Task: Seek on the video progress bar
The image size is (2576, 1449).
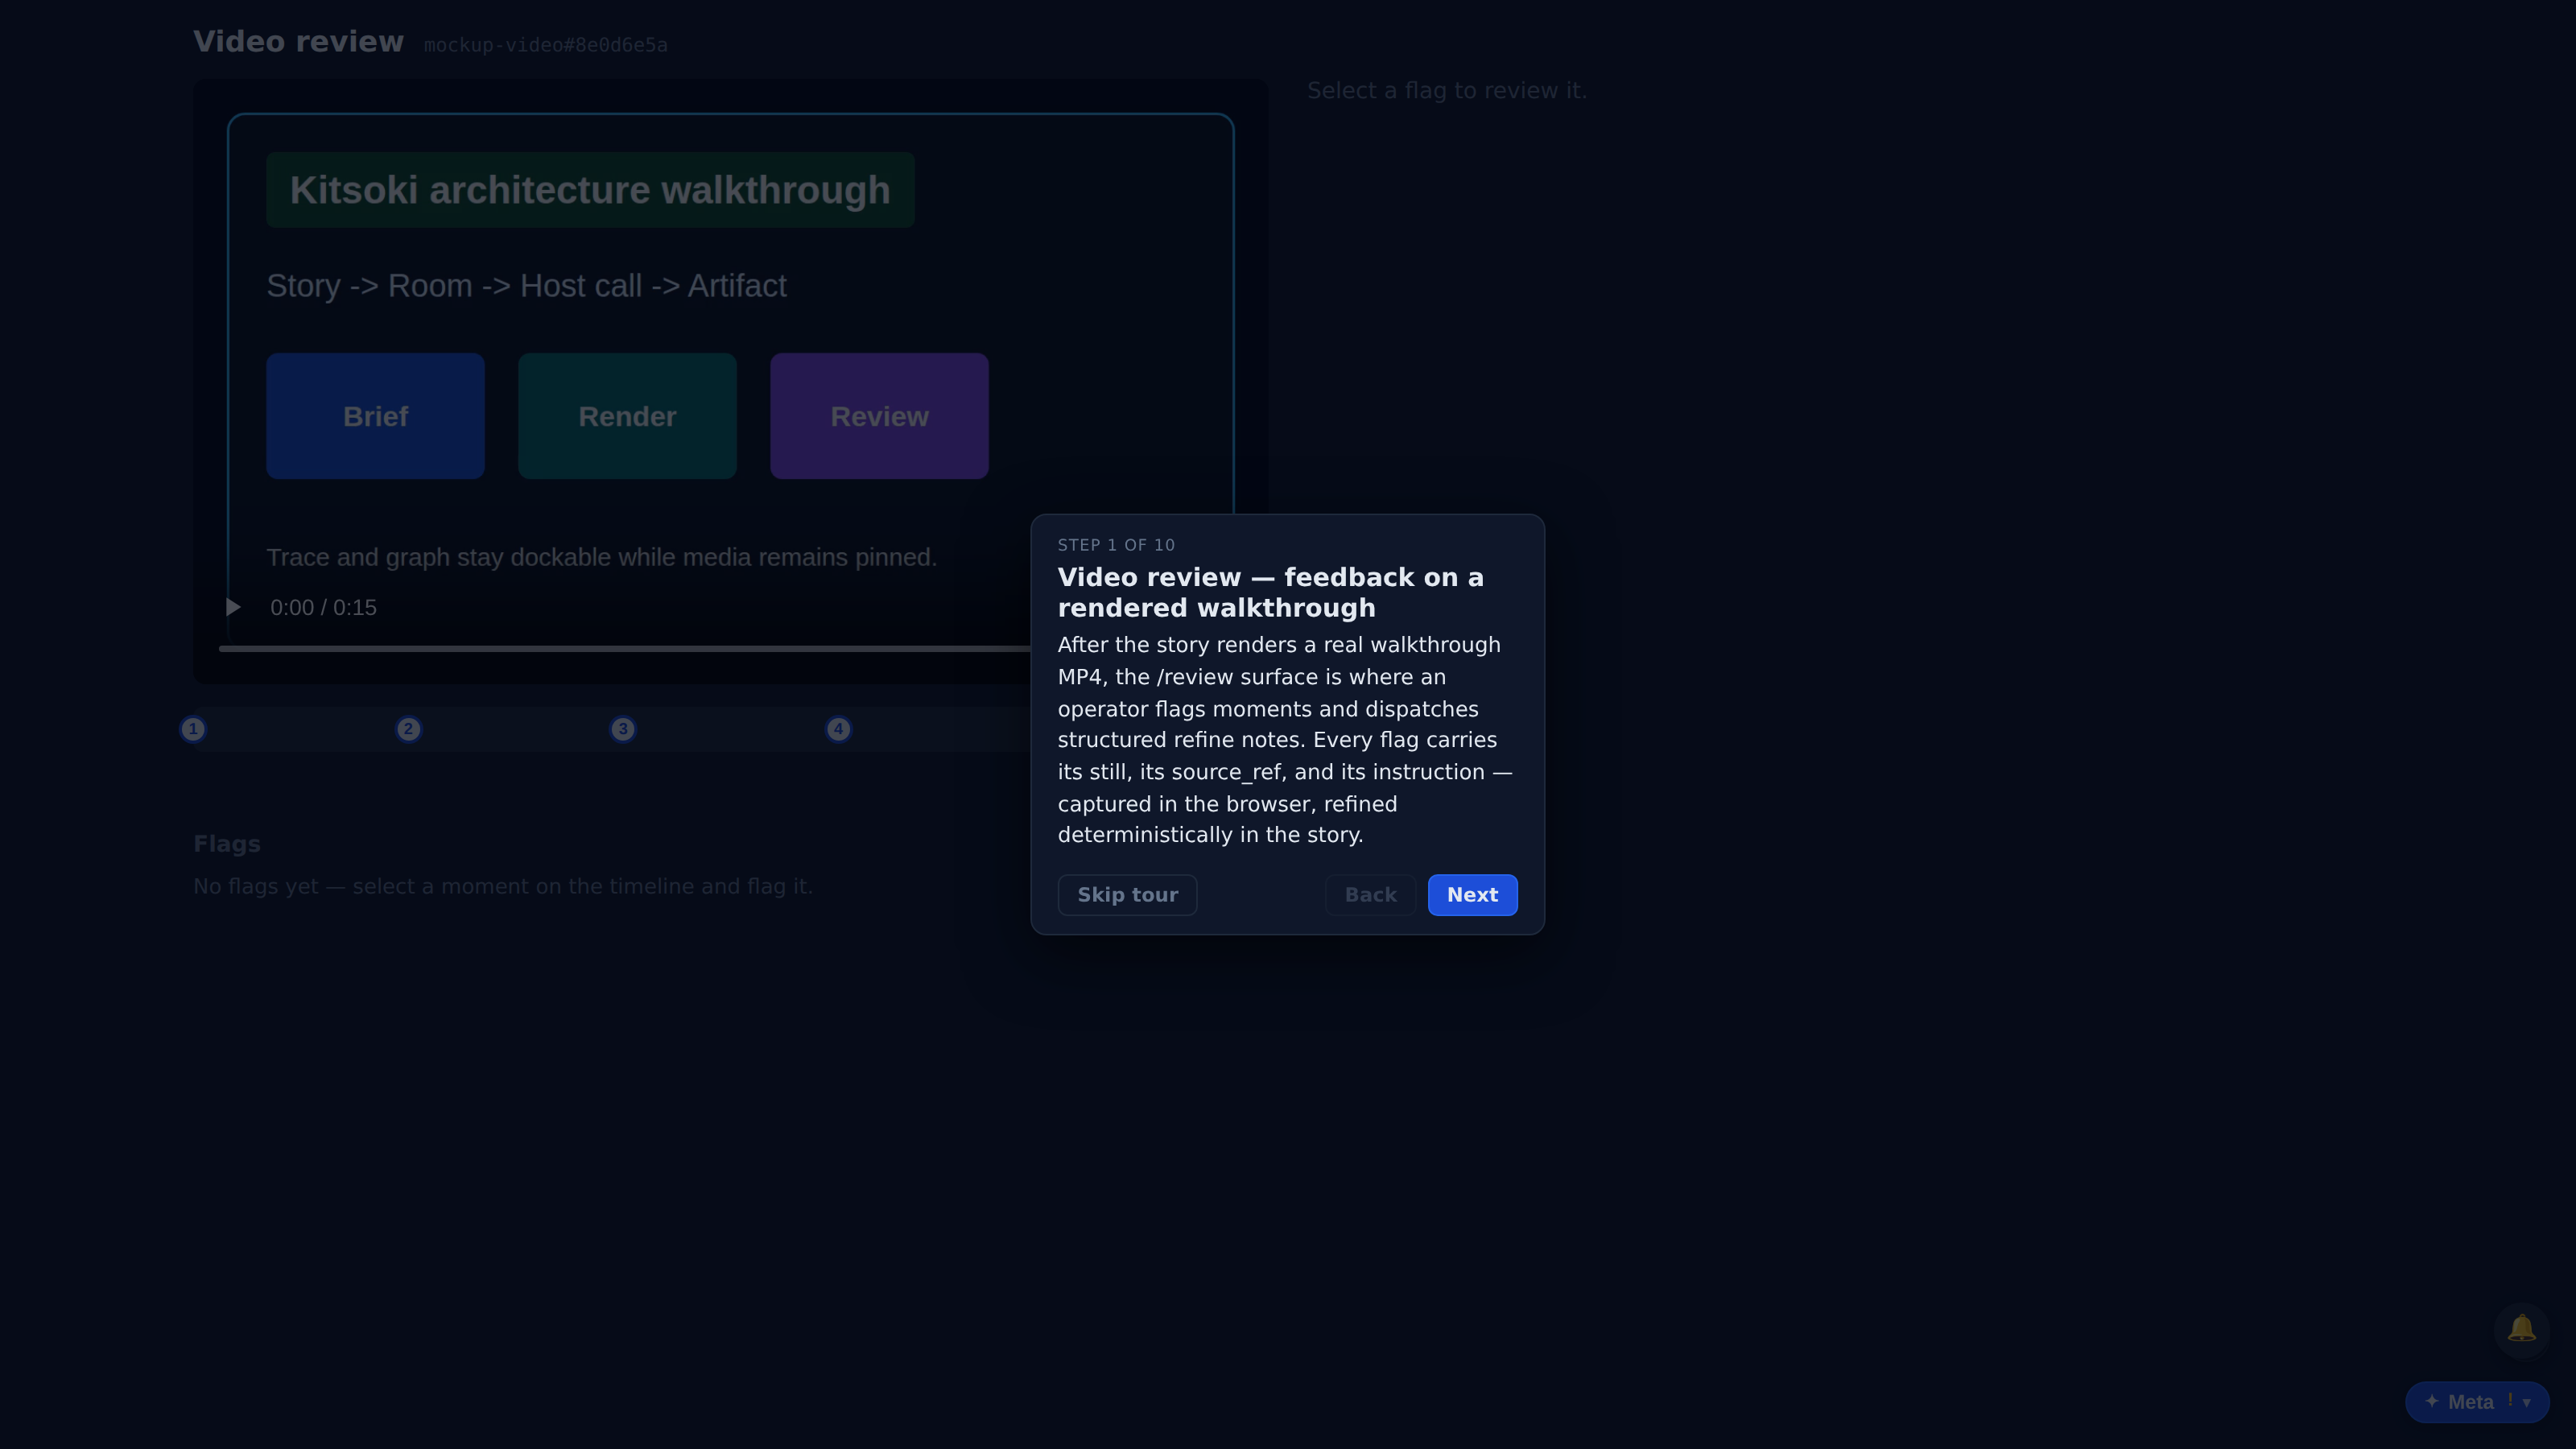Action: [x=625, y=649]
